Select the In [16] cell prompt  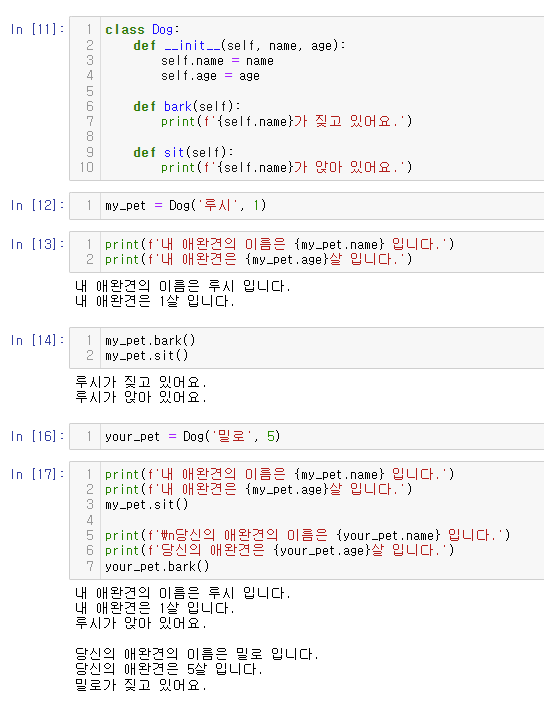38,437
